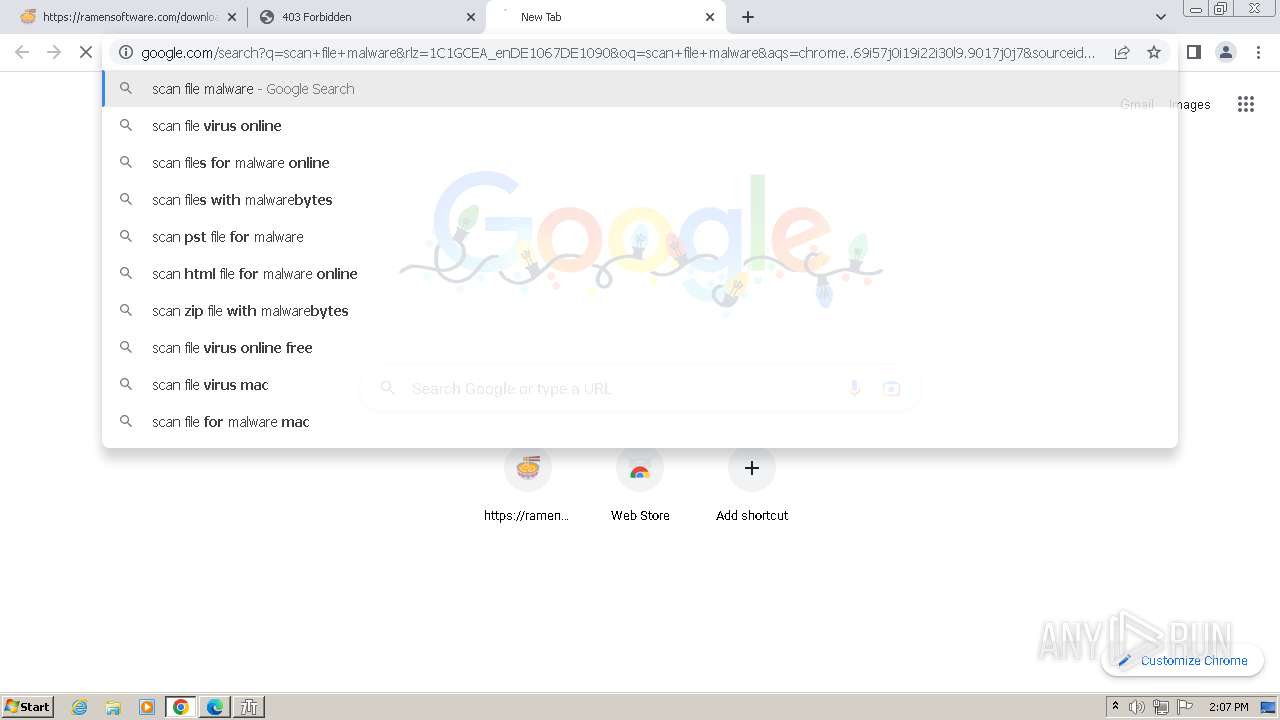
Task: Select suggestion 'scan html file for malware online'
Action: pos(640,274)
